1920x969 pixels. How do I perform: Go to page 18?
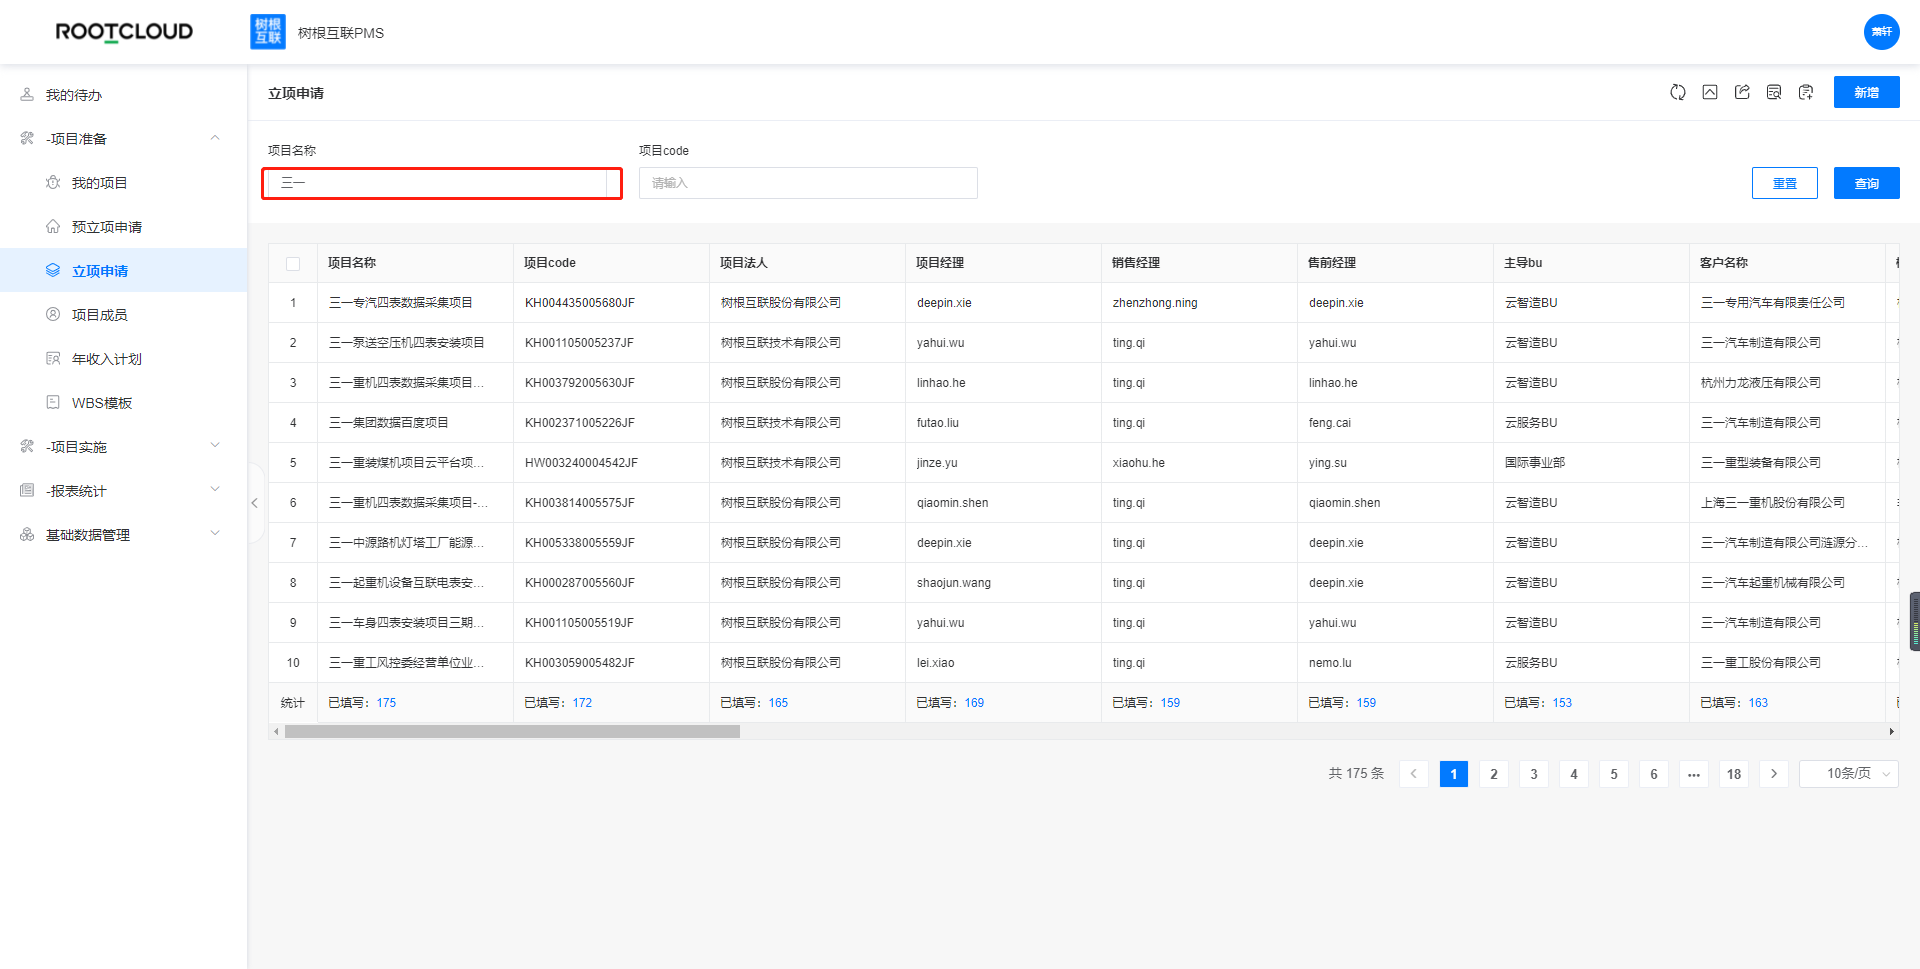point(1734,774)
